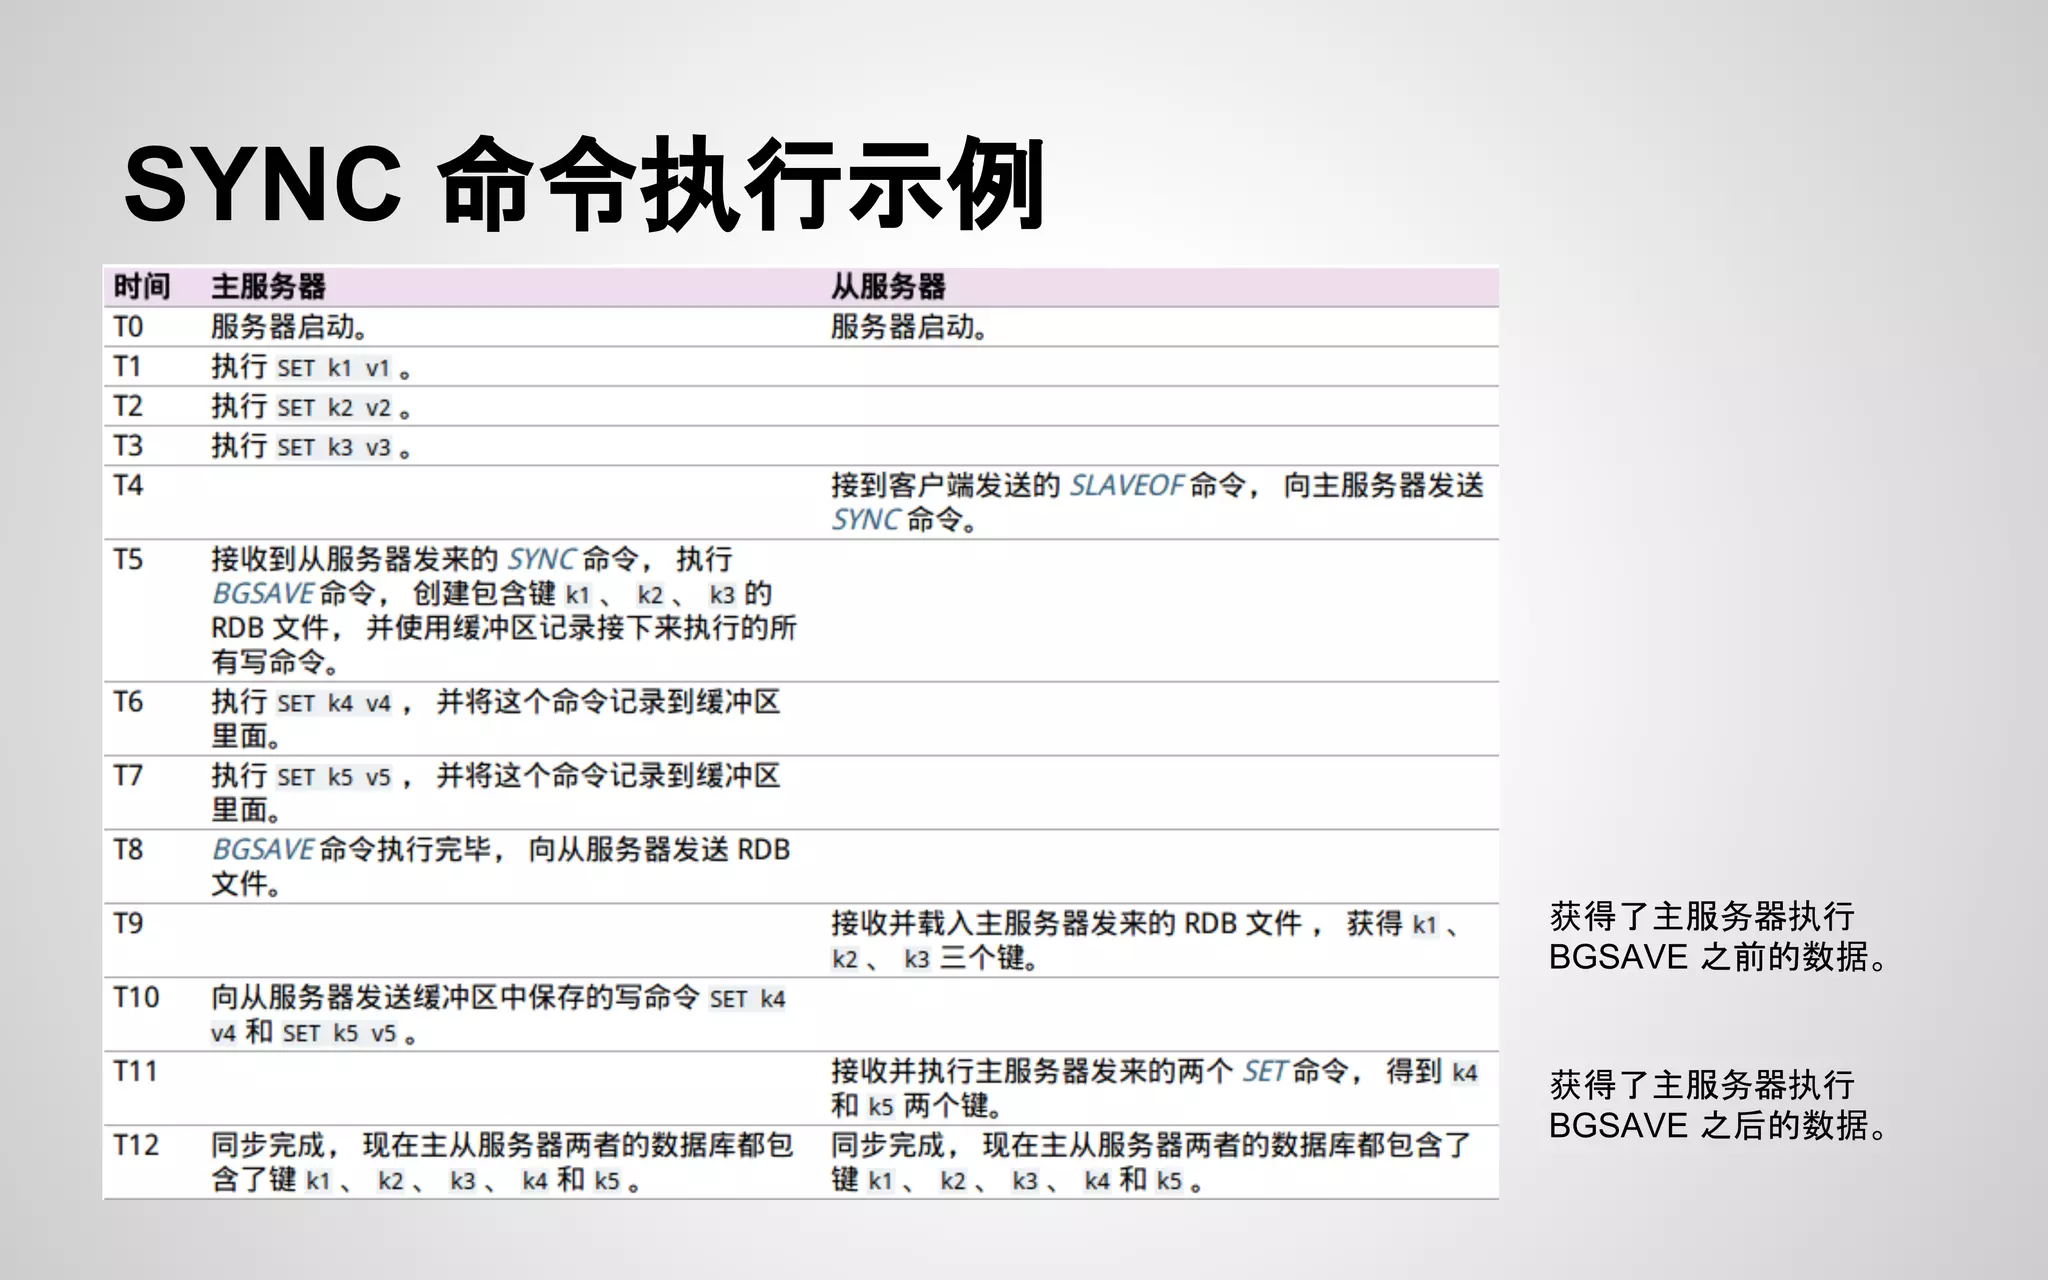The image size is (2048, 1280).
Task: Click the T0 time cell
Action: pos(128,327)
